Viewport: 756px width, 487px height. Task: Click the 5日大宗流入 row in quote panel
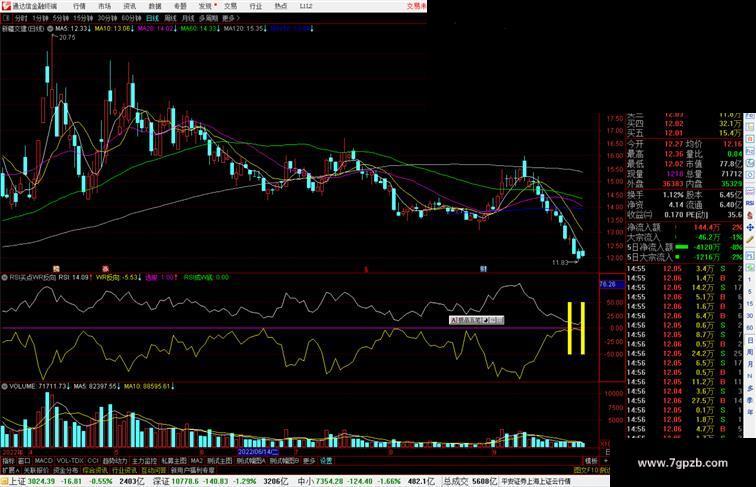[x=685, y=257]
